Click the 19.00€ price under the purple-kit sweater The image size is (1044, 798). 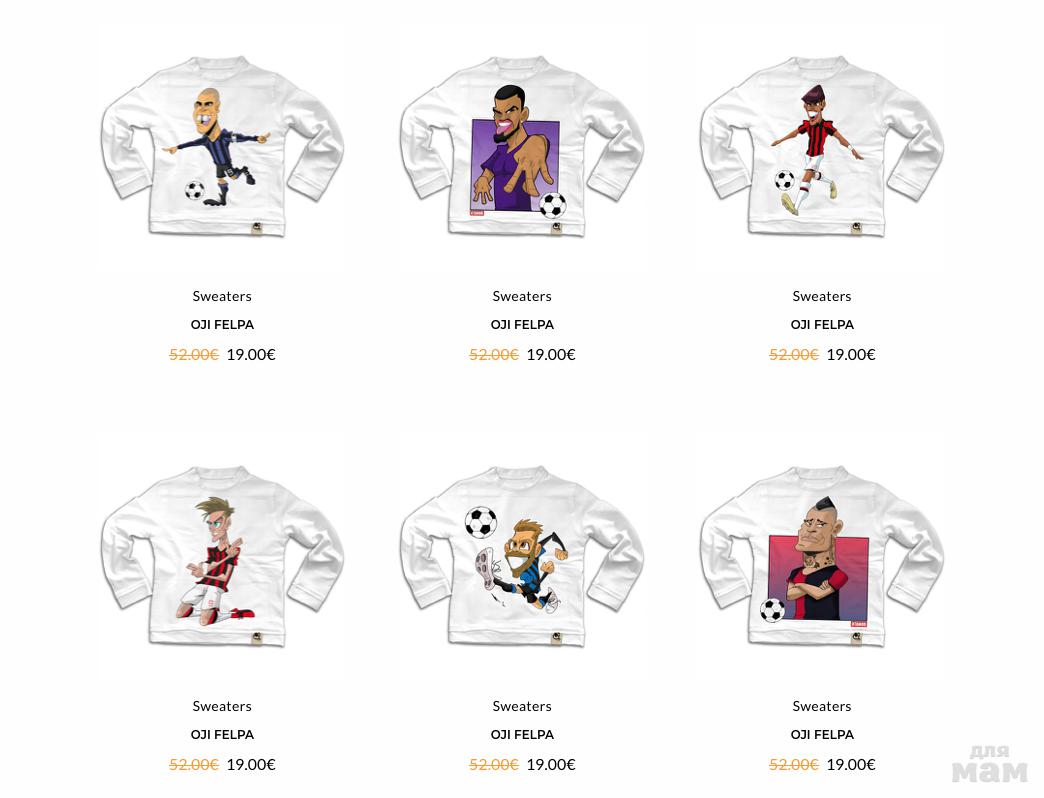[x=551, y=354]
